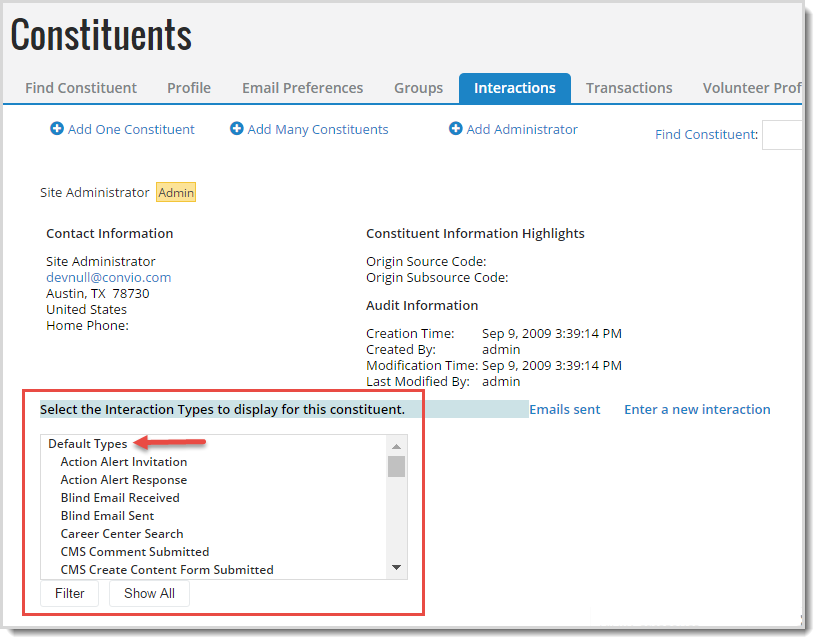Select Blind Email Received interaction type
This screenshot has height=644, width=820.
120,498
